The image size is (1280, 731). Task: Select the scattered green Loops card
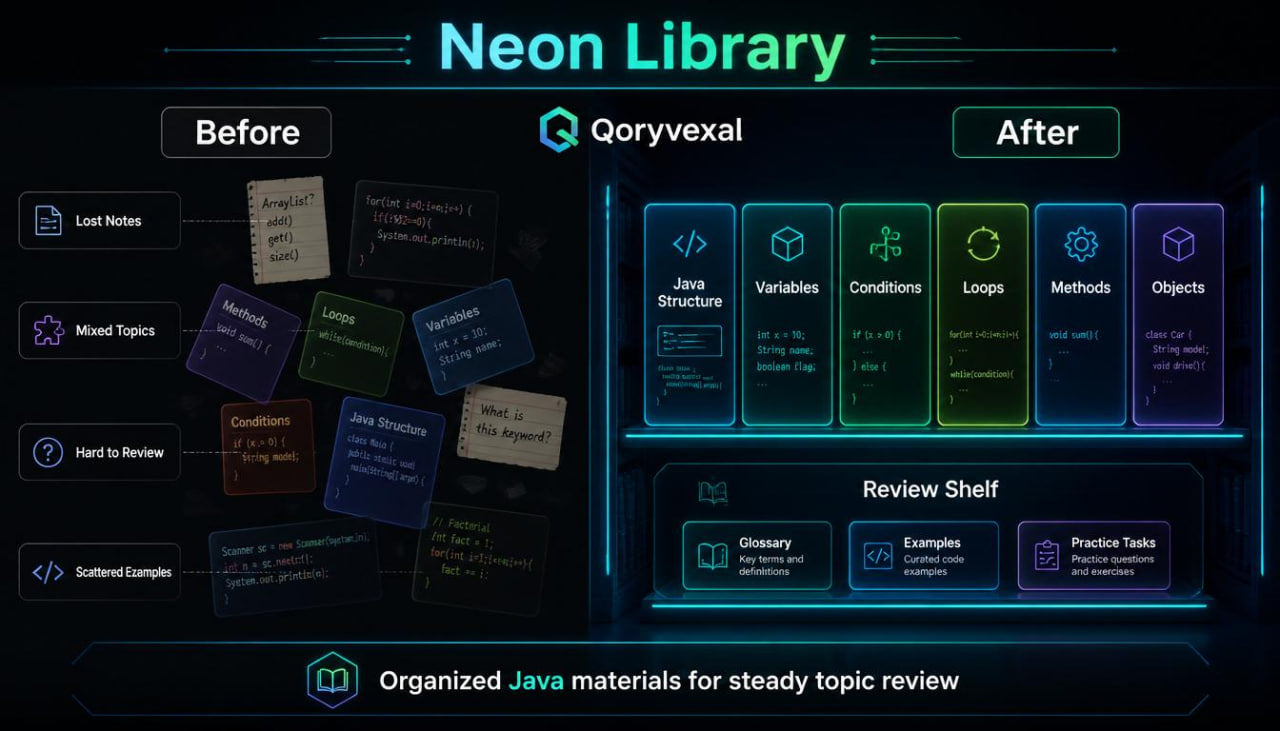click(x=352, y=343)
